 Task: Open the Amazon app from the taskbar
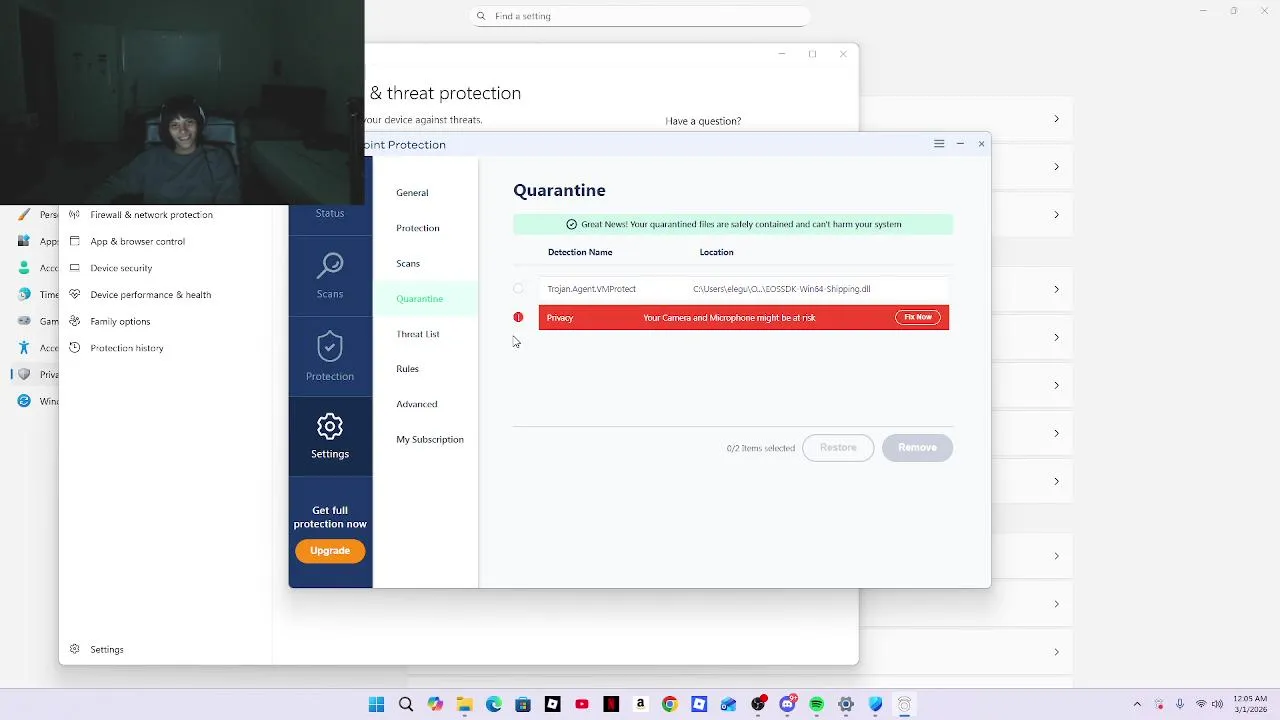pyautogui.click(x=641, y=705)
